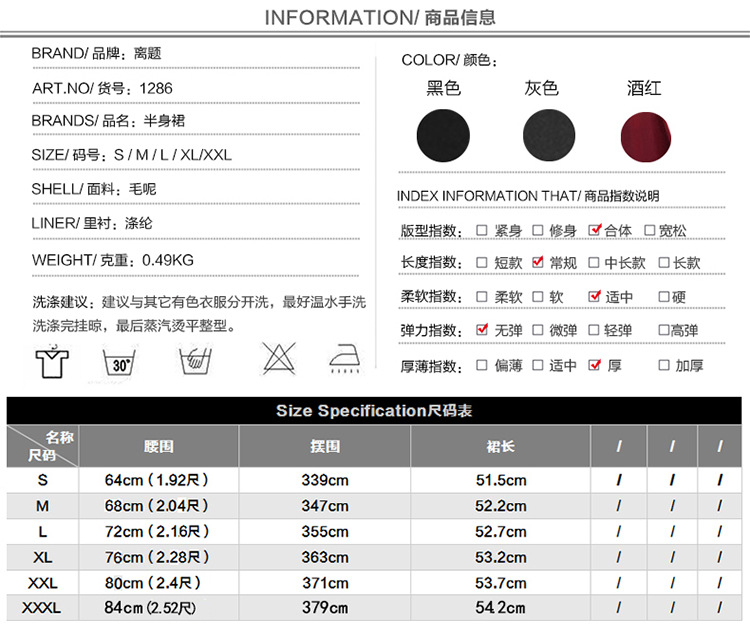
Task: Click the XXXL size row label
Action: pyautogui.click(x=42, y=608)
